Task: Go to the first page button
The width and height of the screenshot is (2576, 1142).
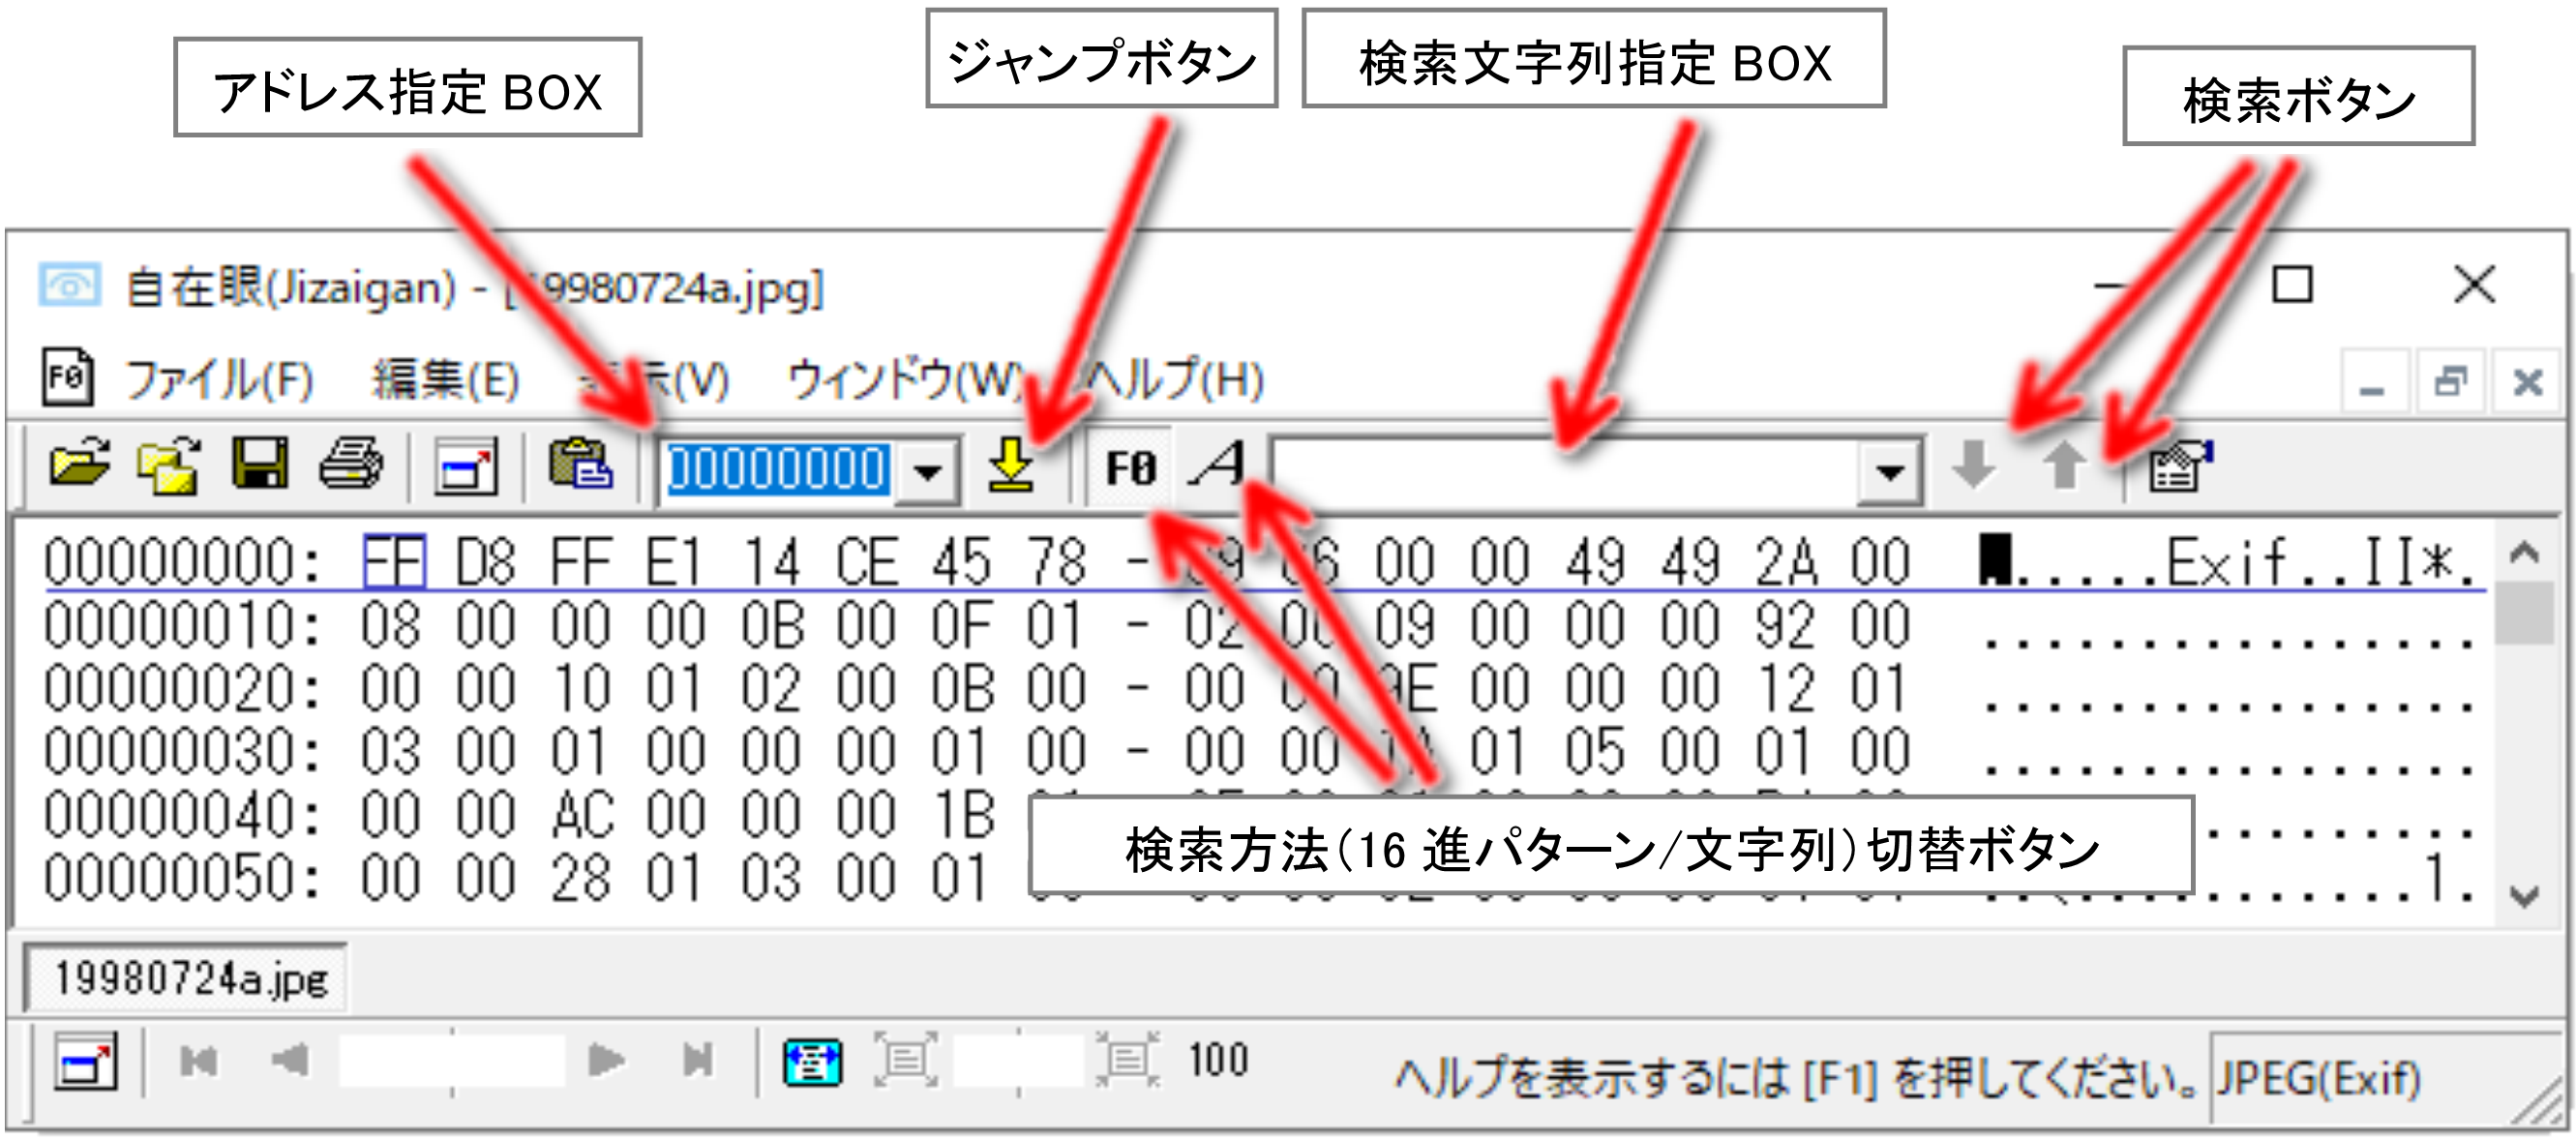Action: coord(198,1061)
